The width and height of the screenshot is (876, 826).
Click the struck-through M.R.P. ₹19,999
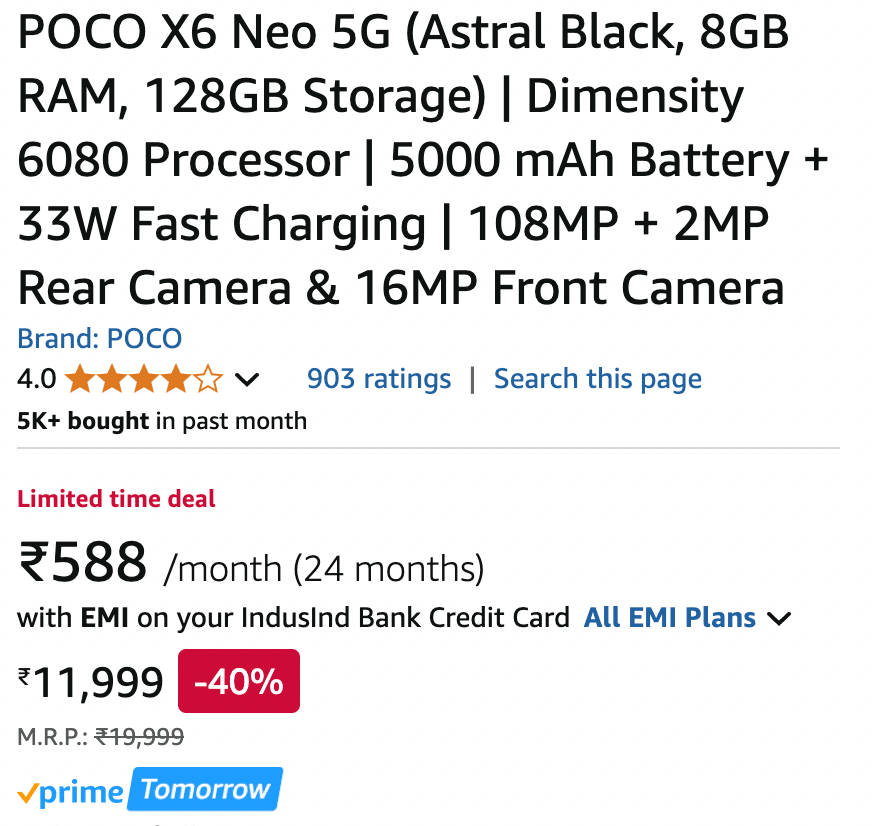pyautogui.click(x=138, y=738)
